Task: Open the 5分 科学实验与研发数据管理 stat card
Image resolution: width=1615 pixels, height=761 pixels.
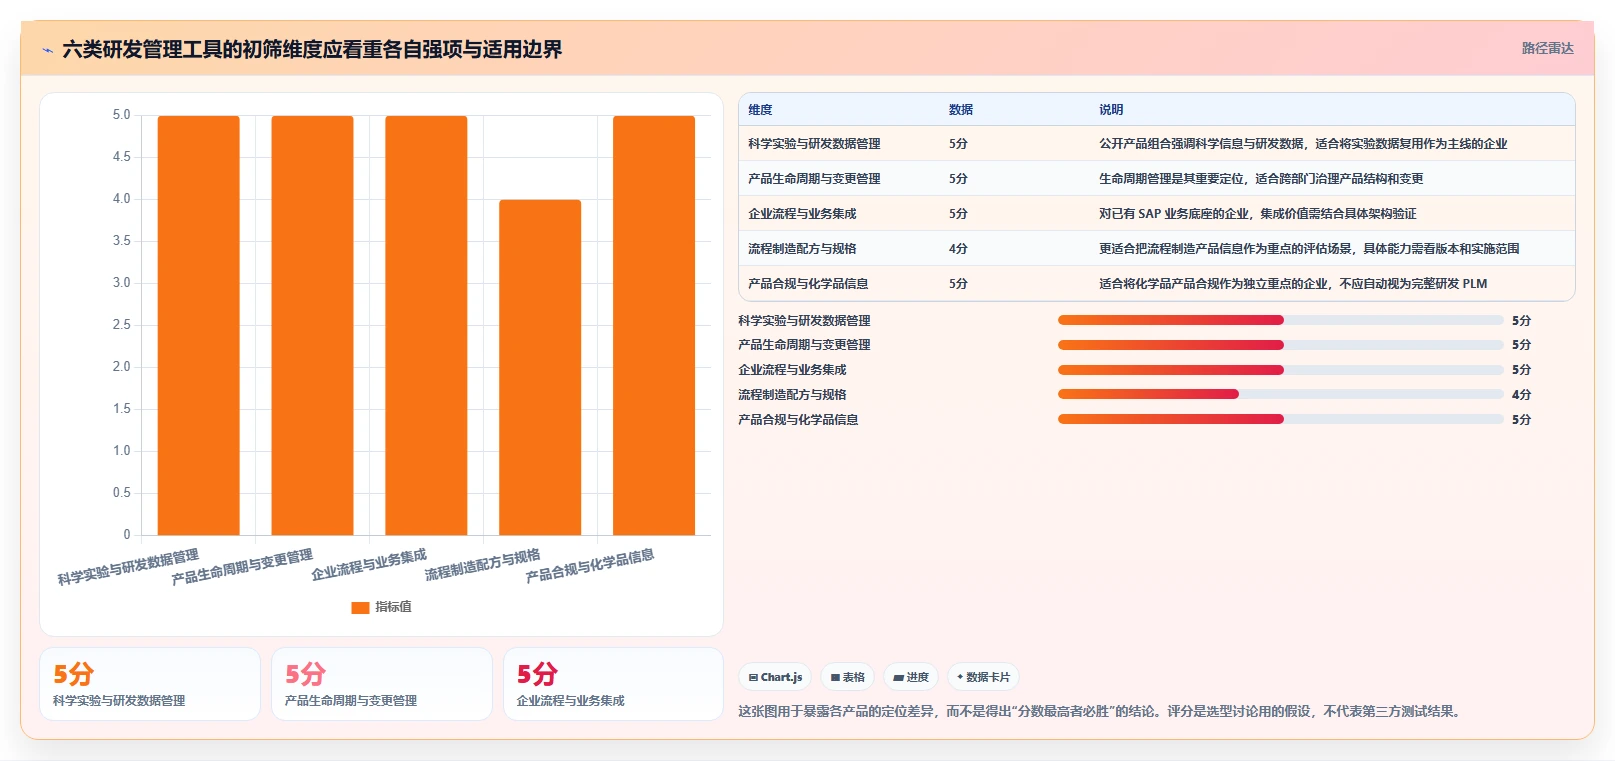Action: click(150, 684)
